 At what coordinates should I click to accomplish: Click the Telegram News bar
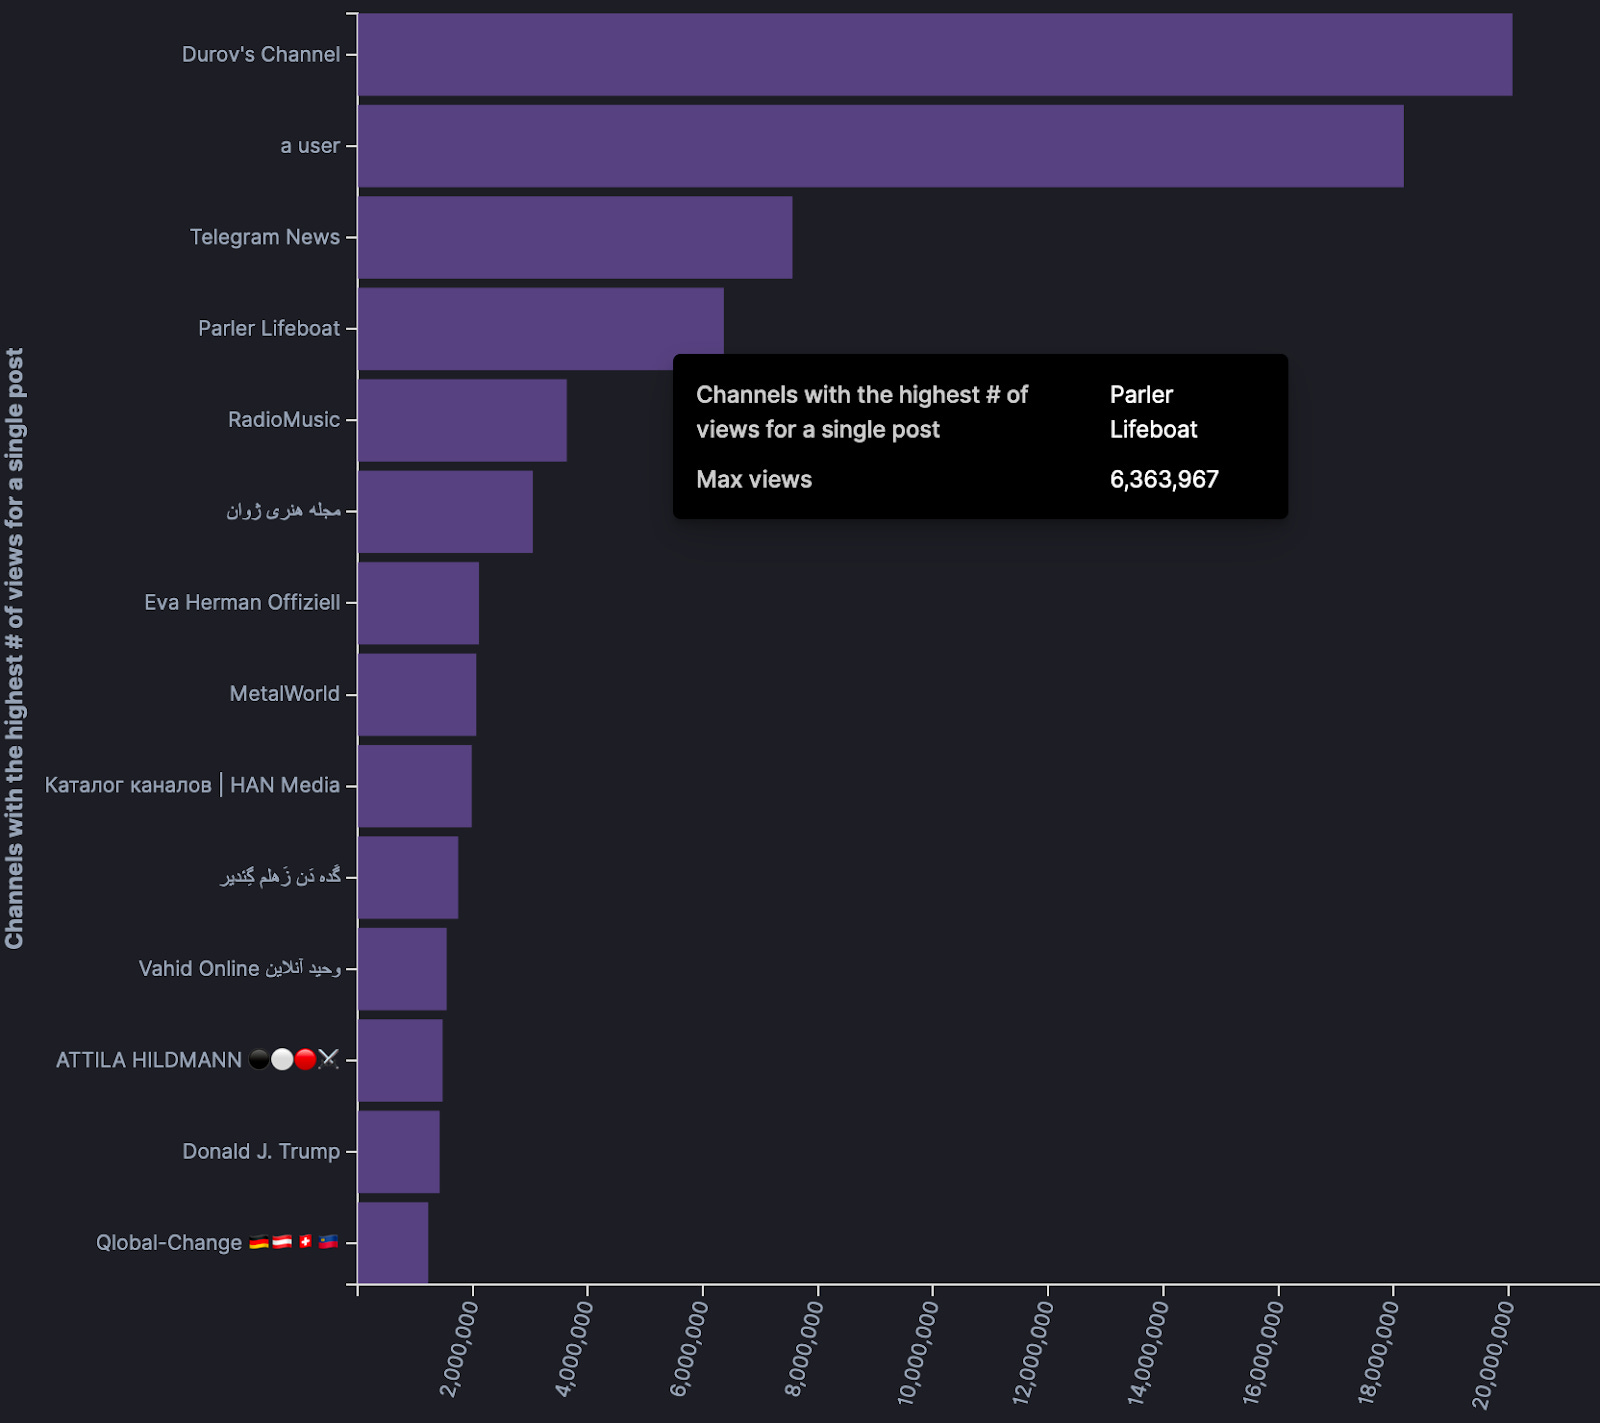click(x=575, y=237)
